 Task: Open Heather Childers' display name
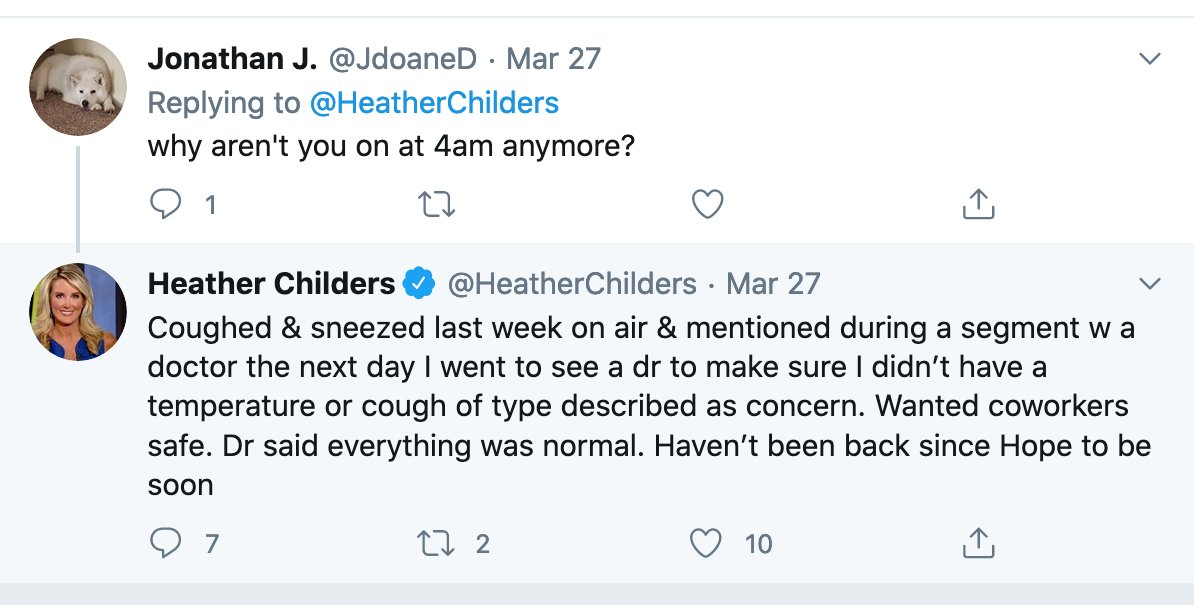click(271, 283)
